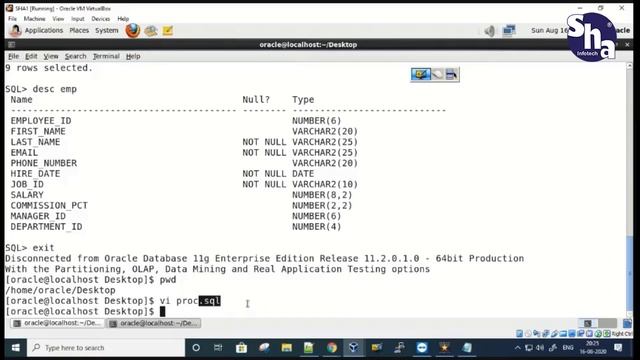Image resolution: width=640 pixels, height=360 pixels.
Task: Click the mail launcher beside Firefox
Action: coord(151,31)
